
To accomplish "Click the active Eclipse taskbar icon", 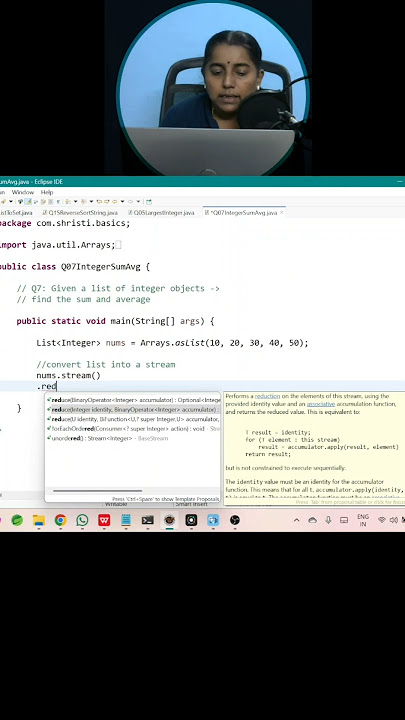I will click(169, 520).
